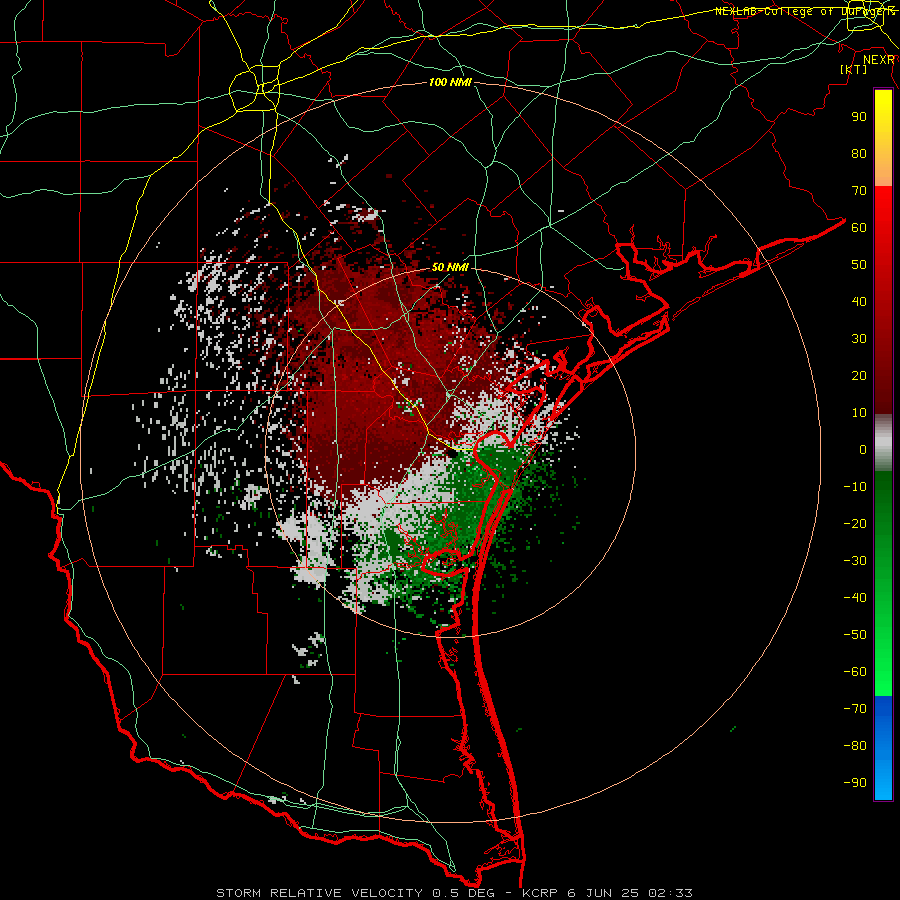900x900 pixels.
Task: Click the NEXR label above the scale
Action: 878,60
